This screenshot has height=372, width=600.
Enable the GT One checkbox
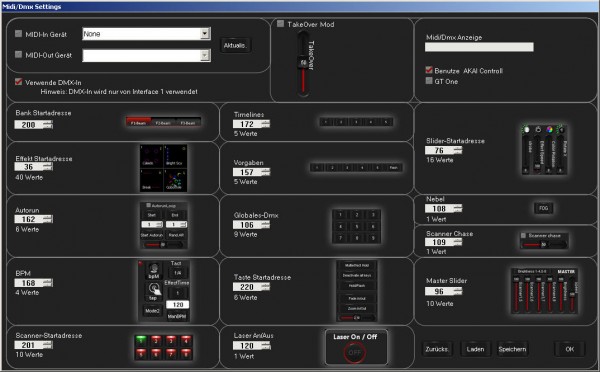(x=429, y=81)
